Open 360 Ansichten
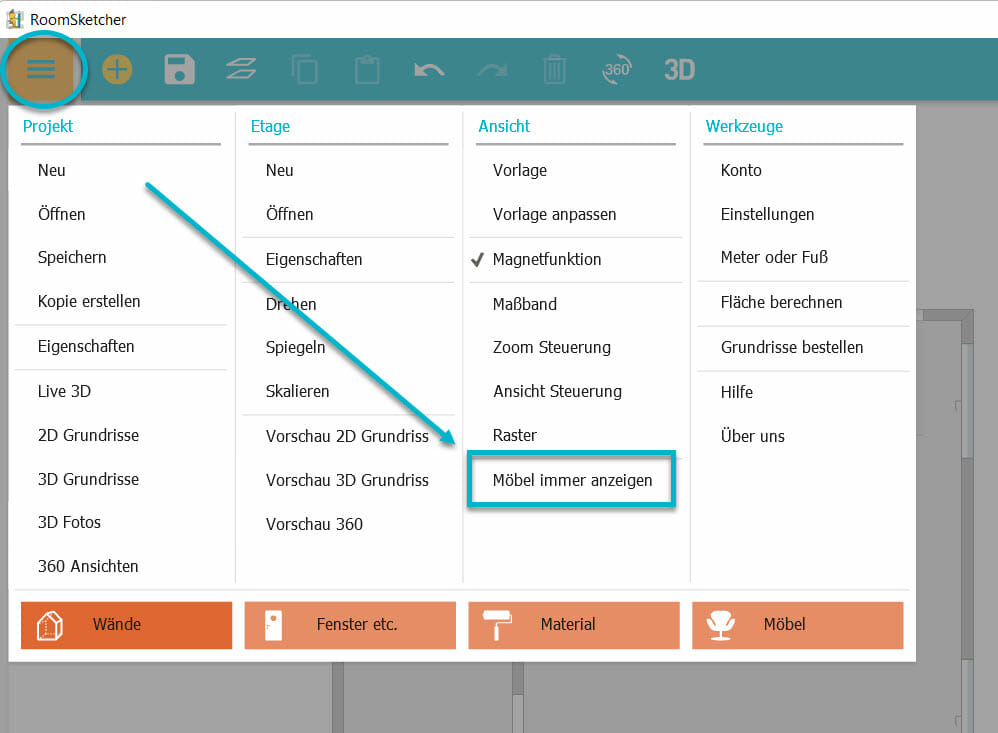This screenshot has width=998, height=733. [x=88, y=566]
